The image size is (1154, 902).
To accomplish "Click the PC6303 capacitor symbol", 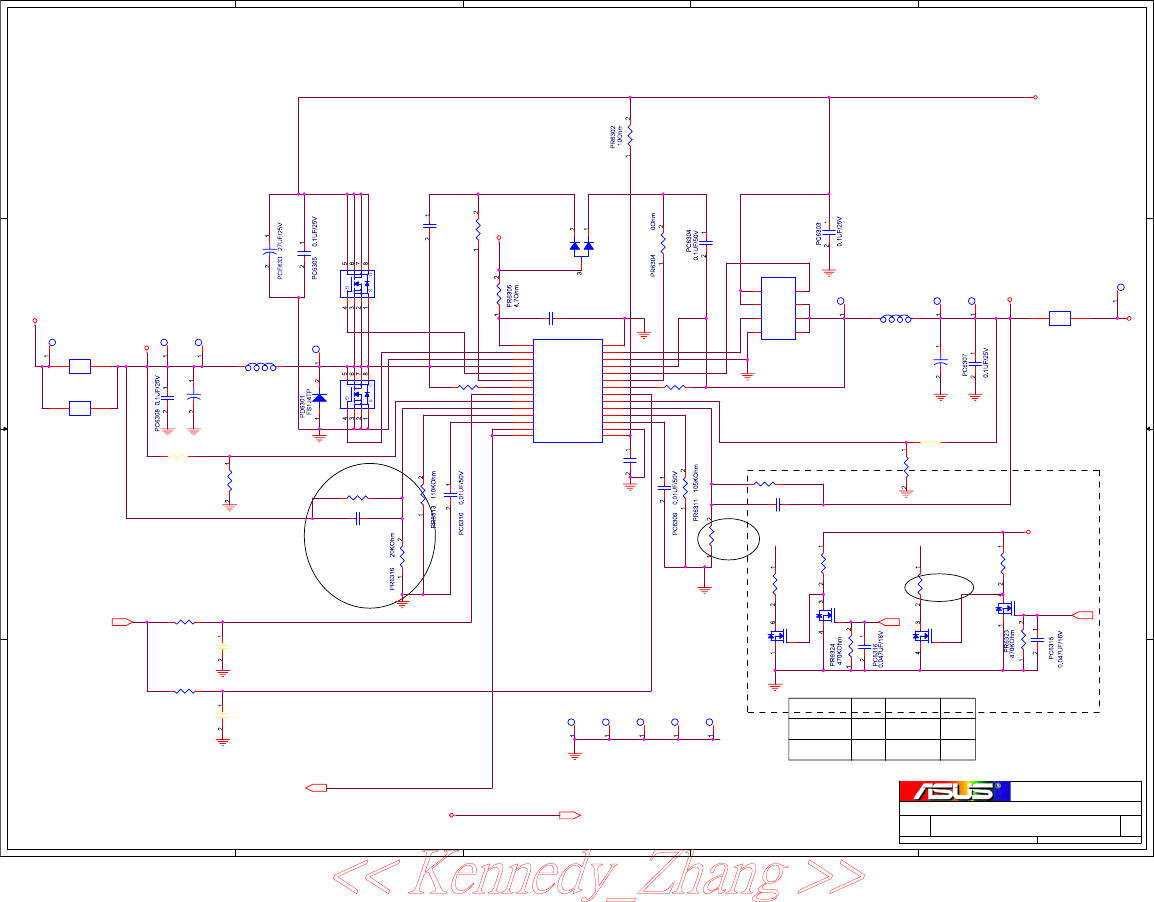I will pyautogui.click(x=829, y=232).
